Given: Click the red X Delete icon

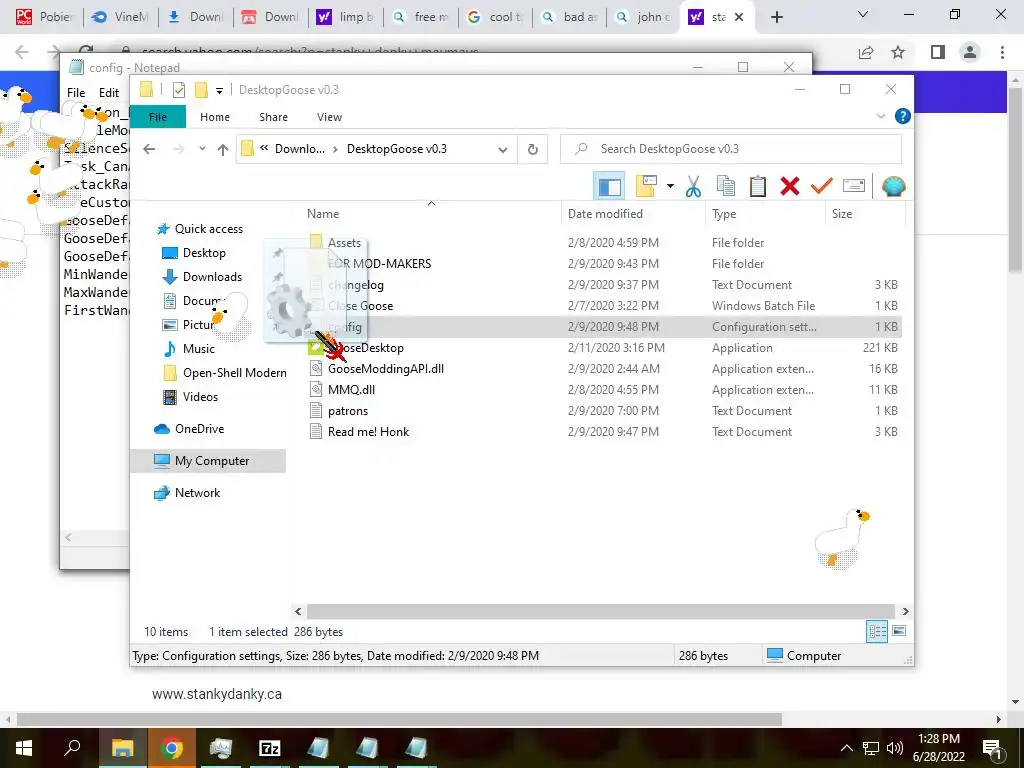Looking at the screenshot, I should [790, 186].
